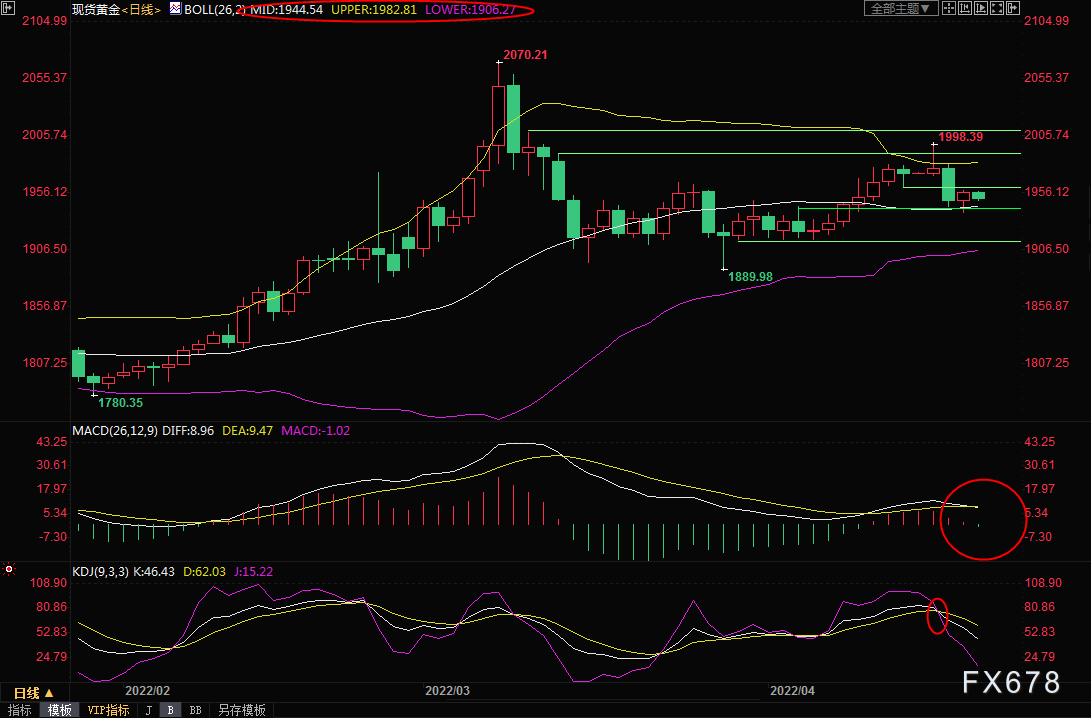Expand the left side panel icon
1091x718 pixels.
[8, 8]
